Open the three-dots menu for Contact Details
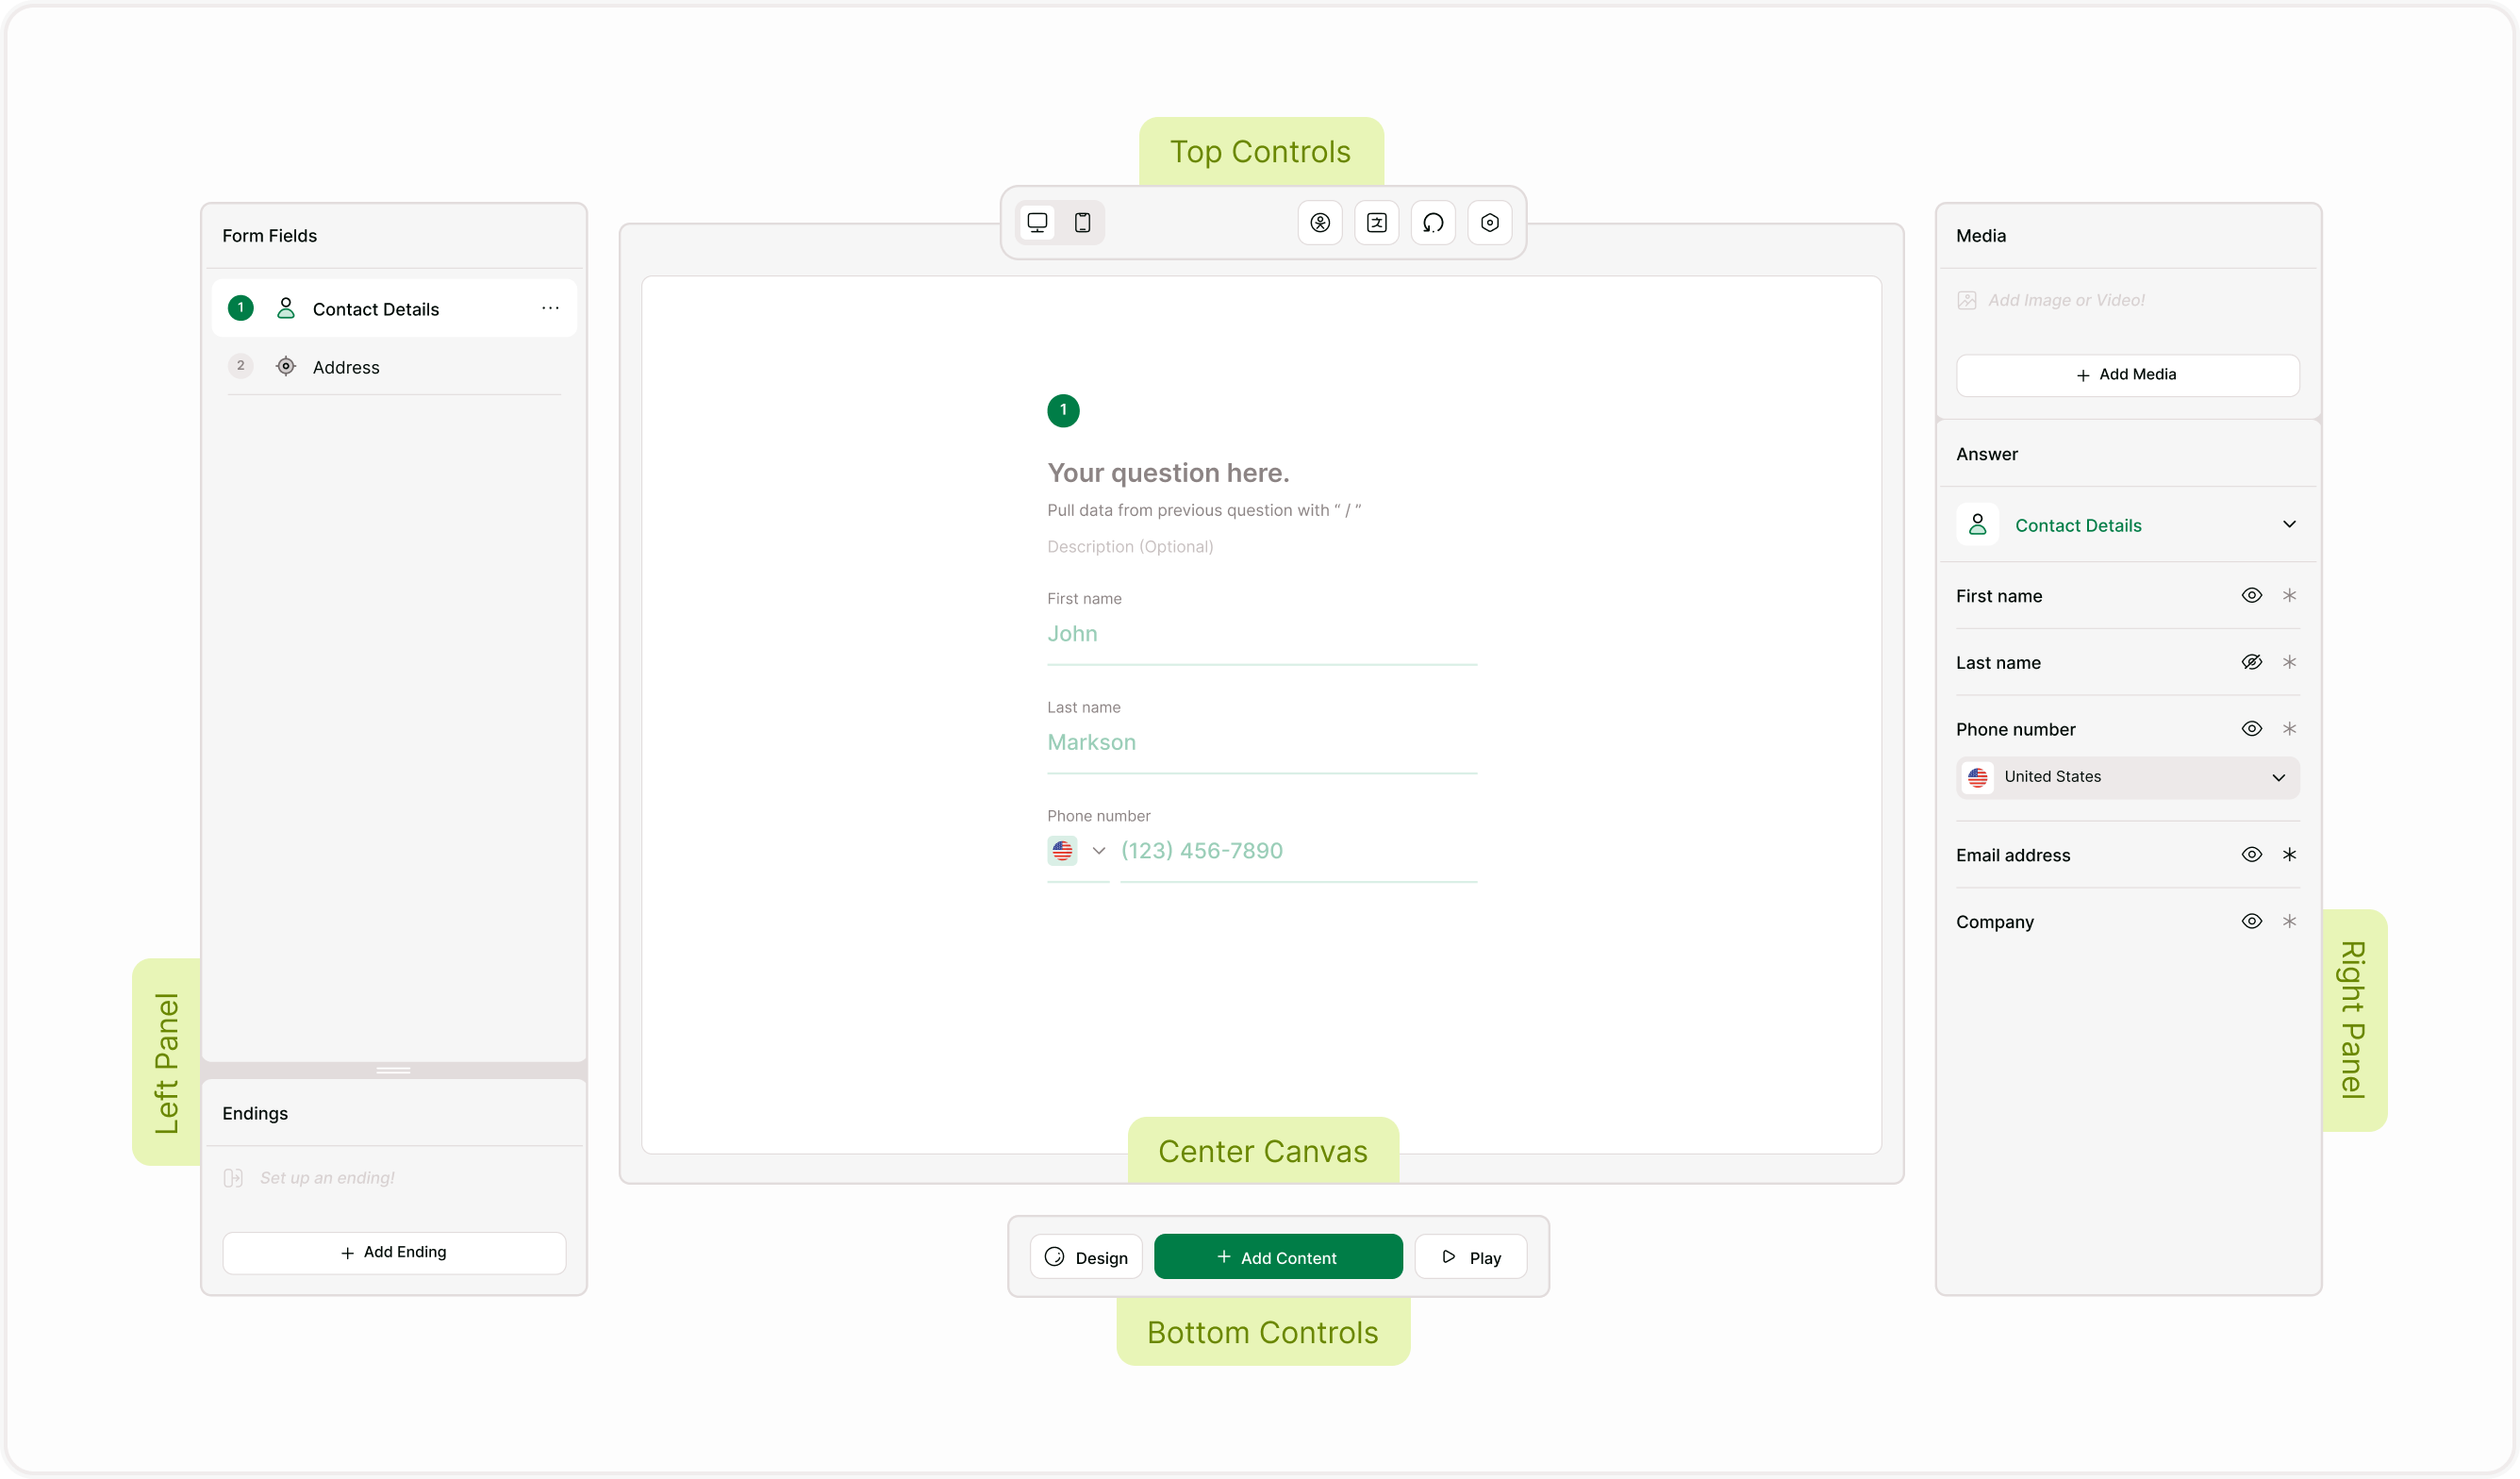This screenshot has height=1479, width=2520. pyautogui.click(x=550, y=308)
